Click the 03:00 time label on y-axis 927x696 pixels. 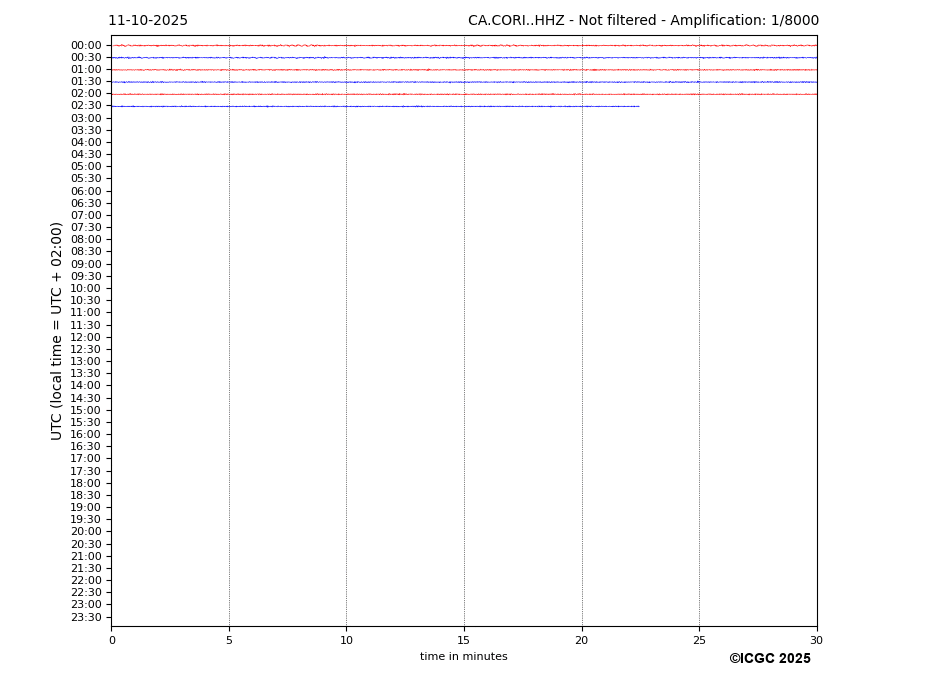tap(85, 118)
